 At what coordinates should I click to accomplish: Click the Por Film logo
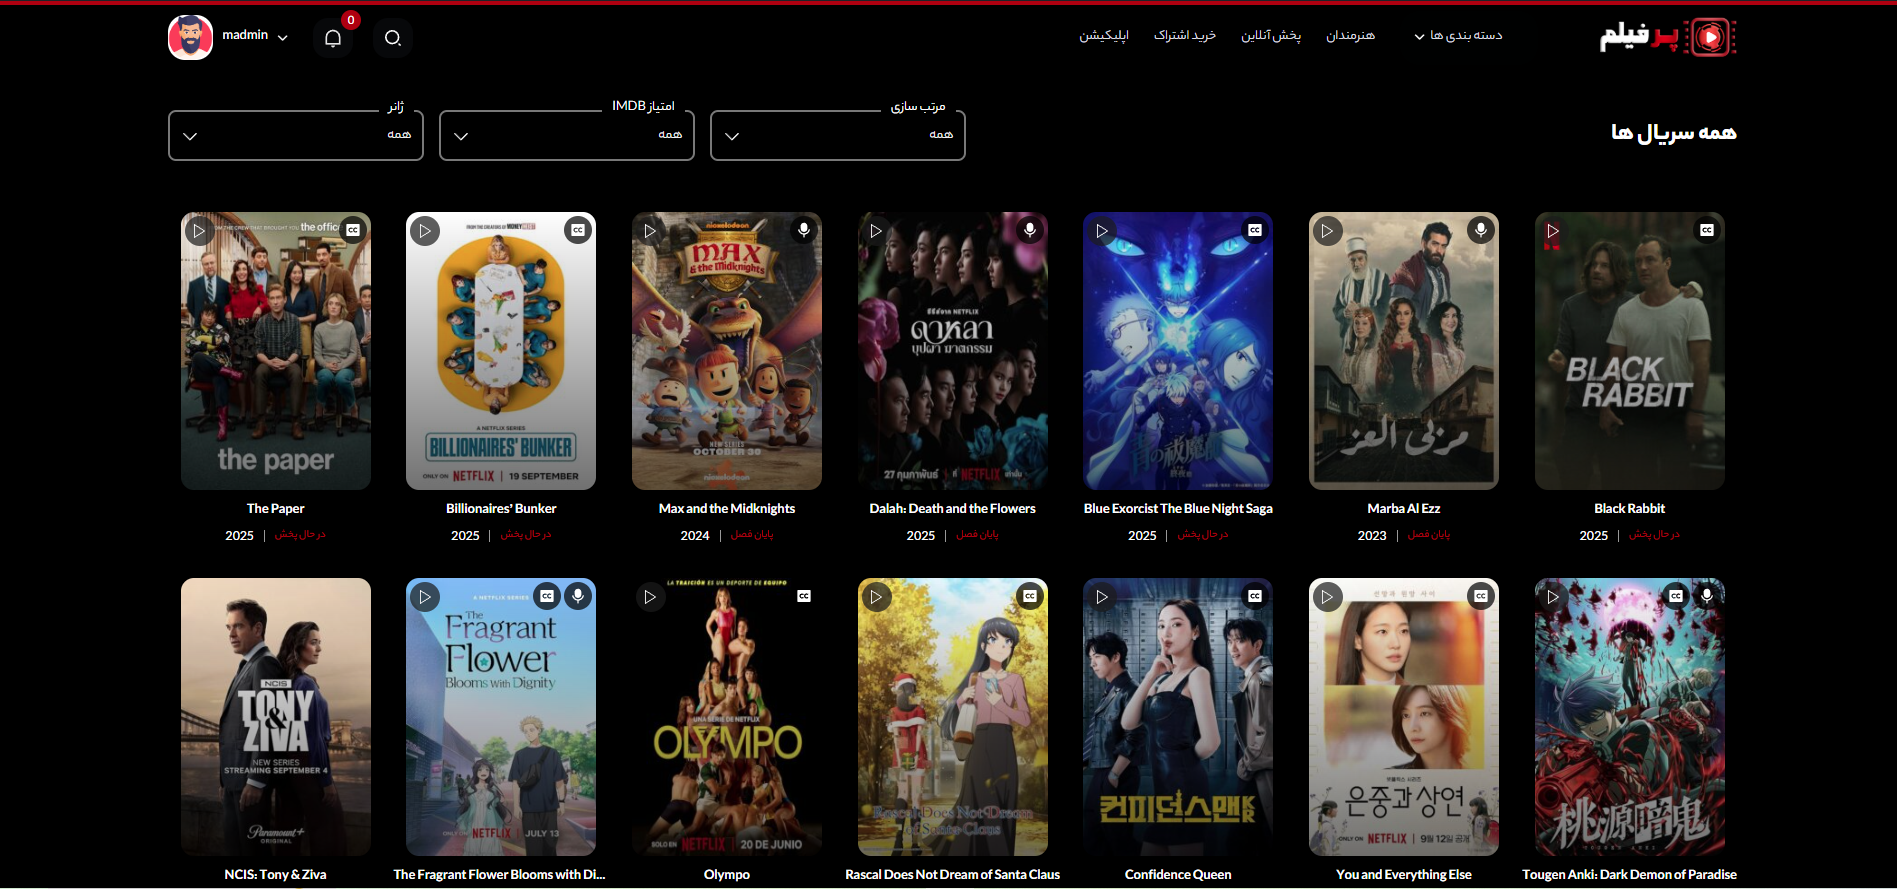coord(1667,37)
